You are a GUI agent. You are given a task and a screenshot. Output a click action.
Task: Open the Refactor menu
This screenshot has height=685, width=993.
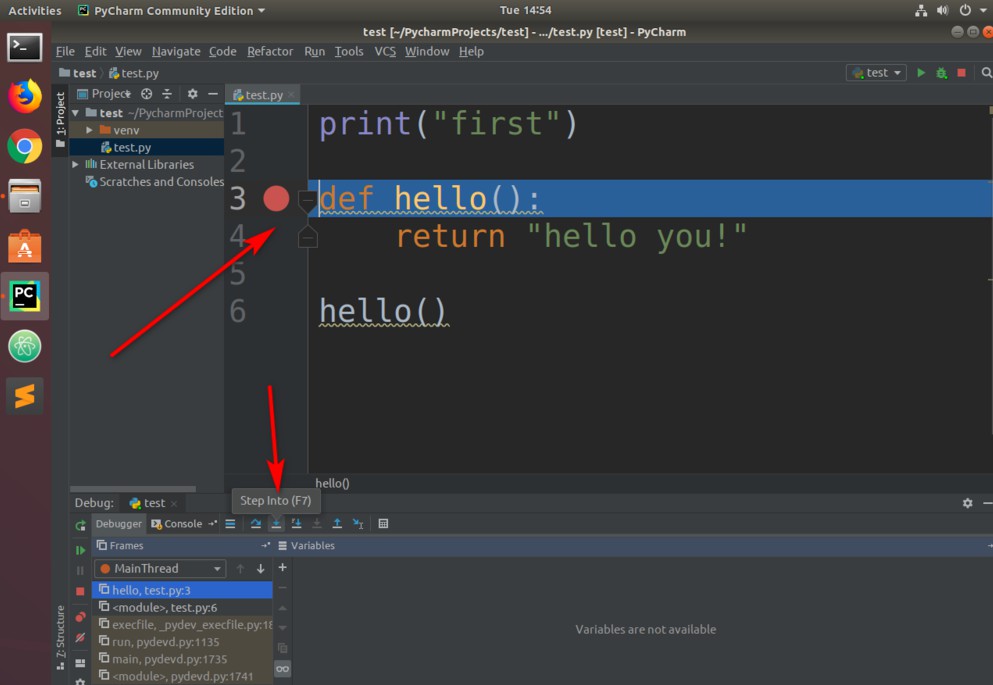pos(270,51)
